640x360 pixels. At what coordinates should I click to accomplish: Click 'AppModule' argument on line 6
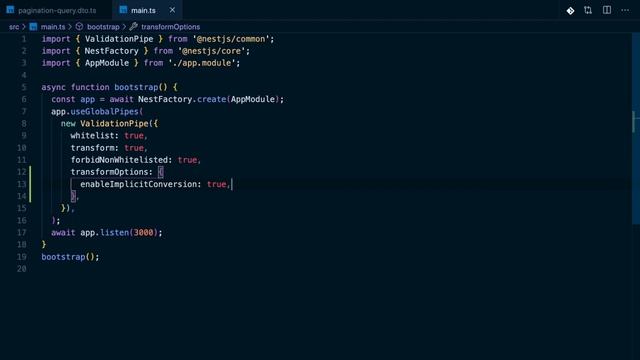point(253,100)
